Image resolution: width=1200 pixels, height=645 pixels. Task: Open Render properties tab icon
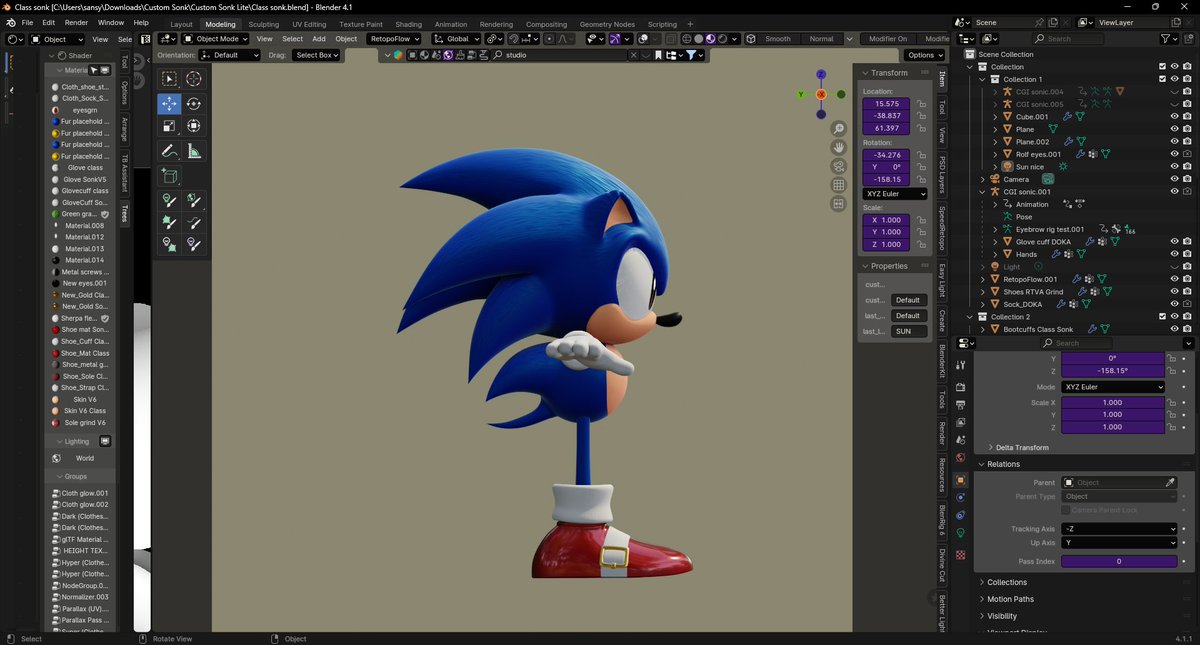pyautogui.click(x=960, y=386)
